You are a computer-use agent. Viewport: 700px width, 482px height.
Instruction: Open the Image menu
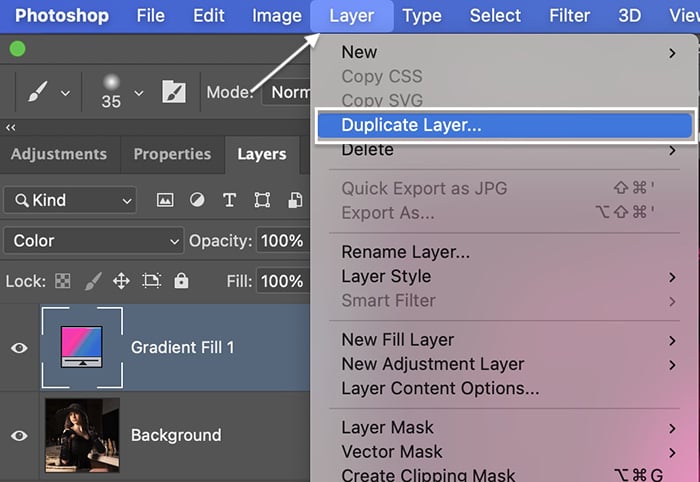pos(277,16)
